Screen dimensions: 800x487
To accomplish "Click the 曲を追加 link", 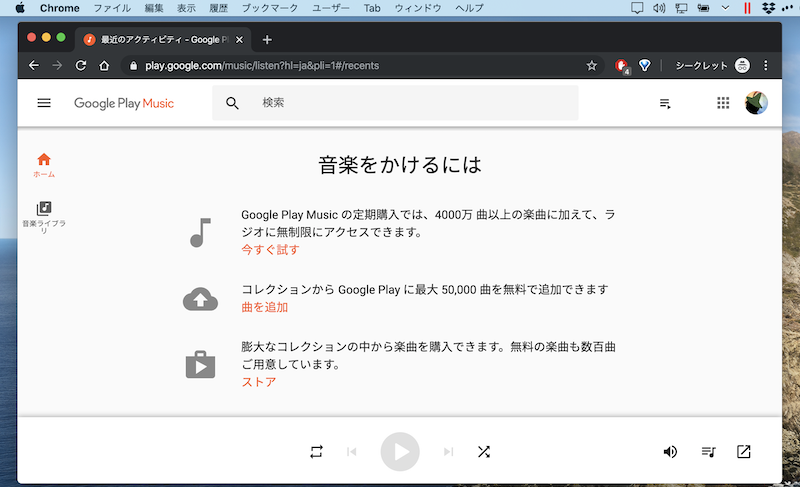I will click(x=264, y=307).
